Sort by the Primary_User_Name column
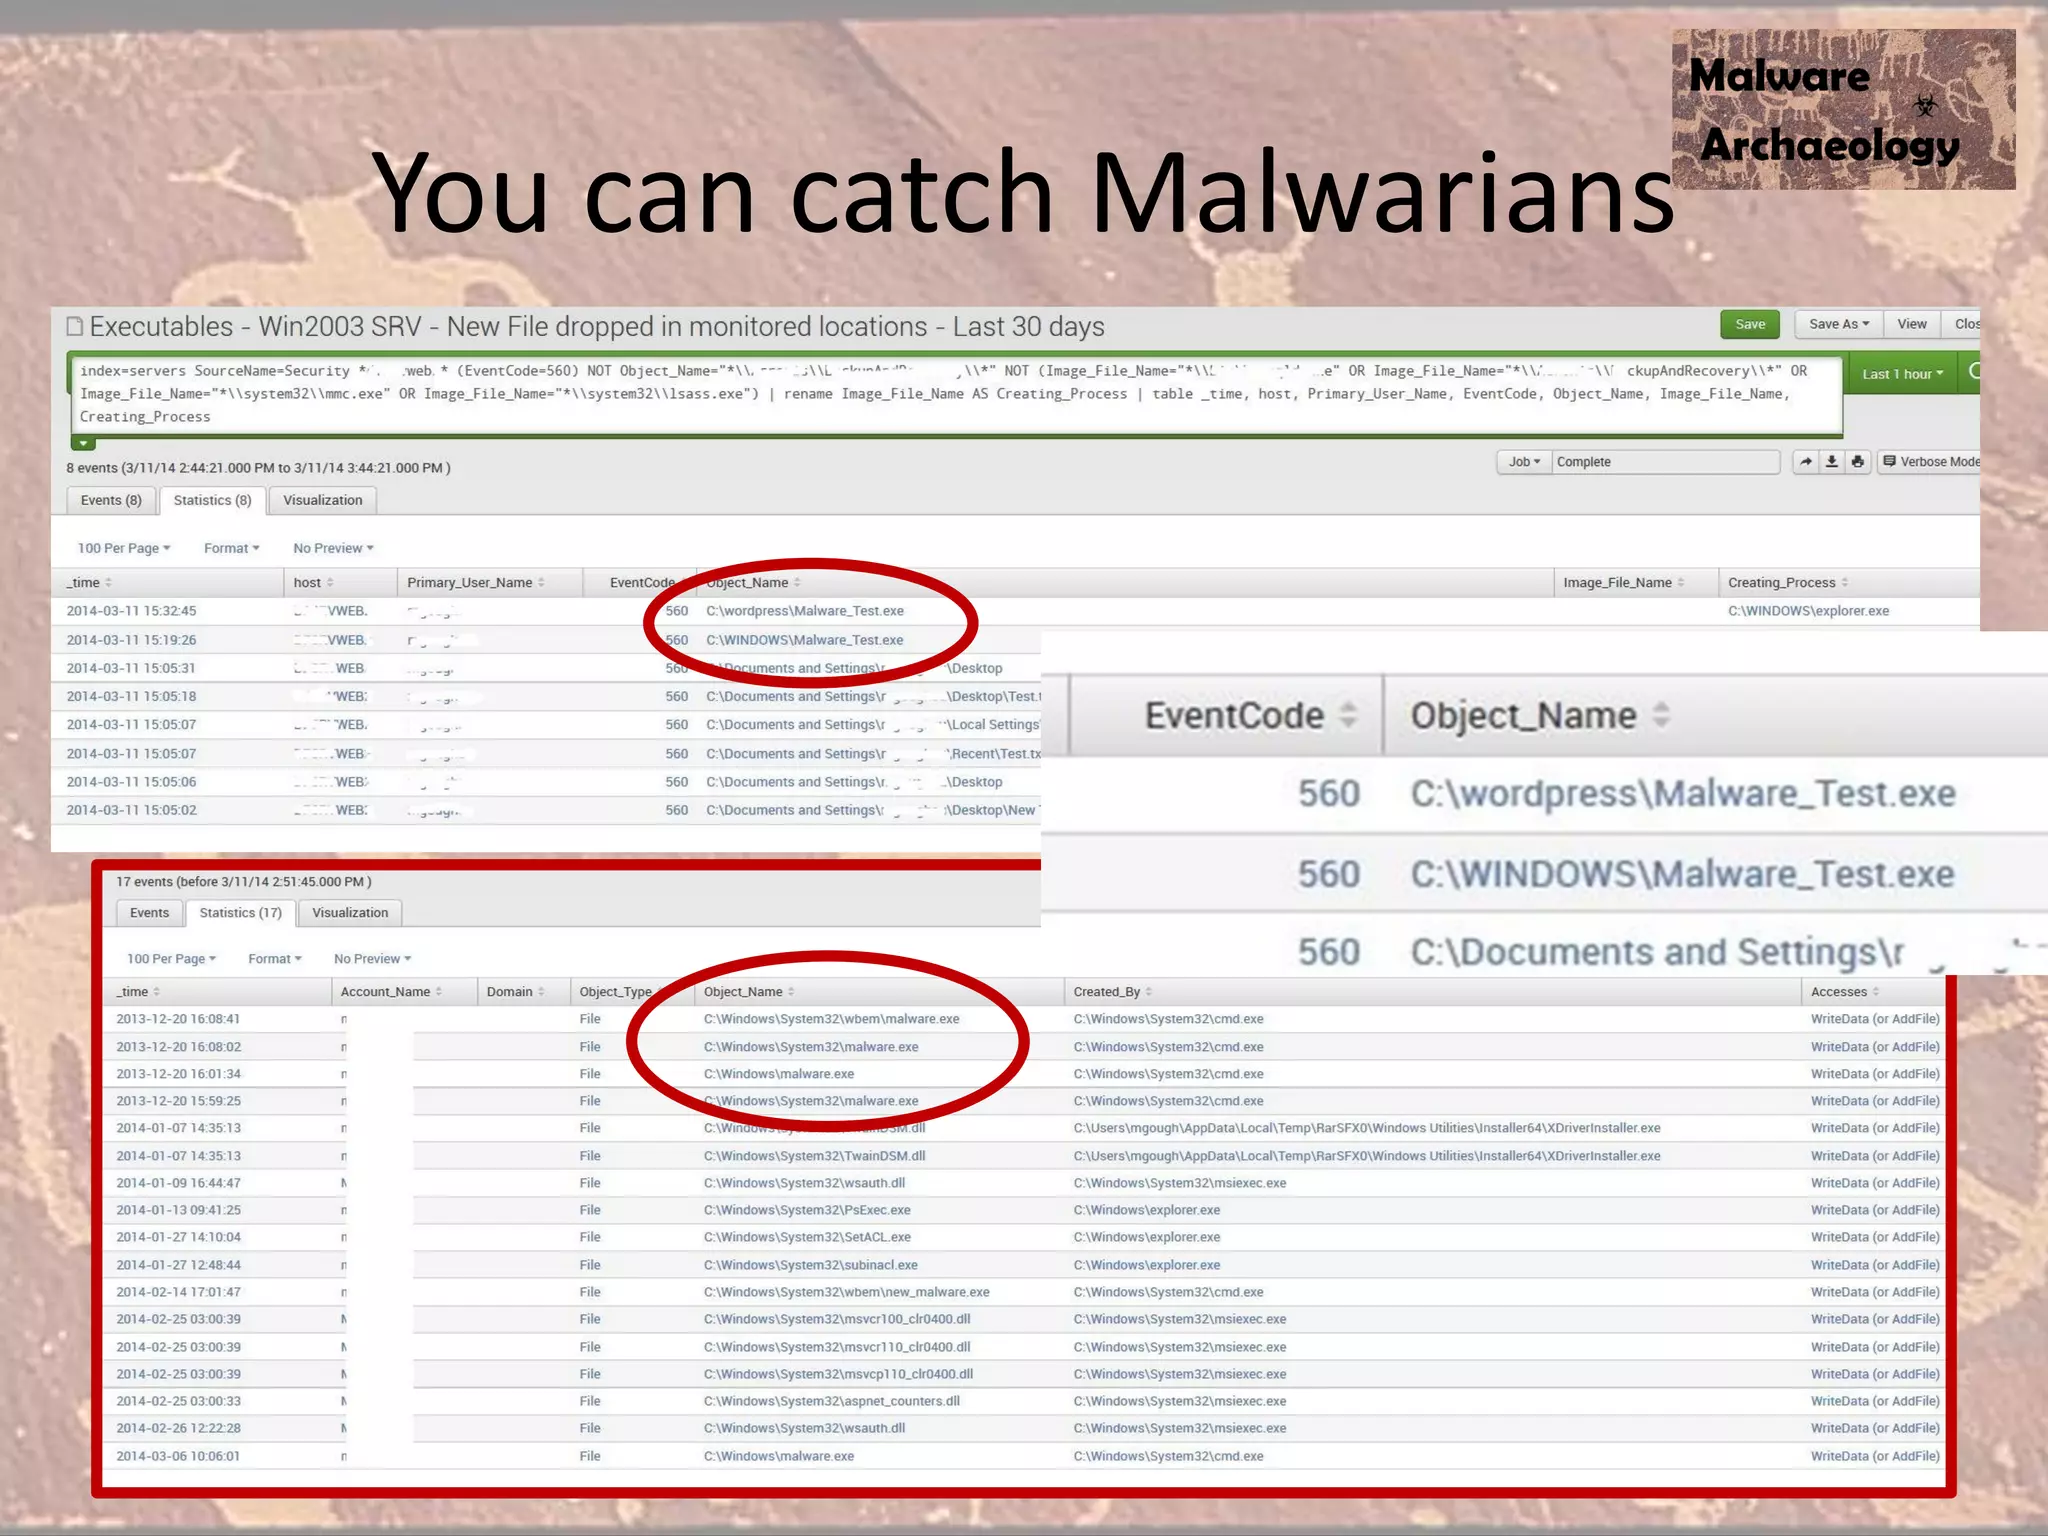 [x=541, y=583]
